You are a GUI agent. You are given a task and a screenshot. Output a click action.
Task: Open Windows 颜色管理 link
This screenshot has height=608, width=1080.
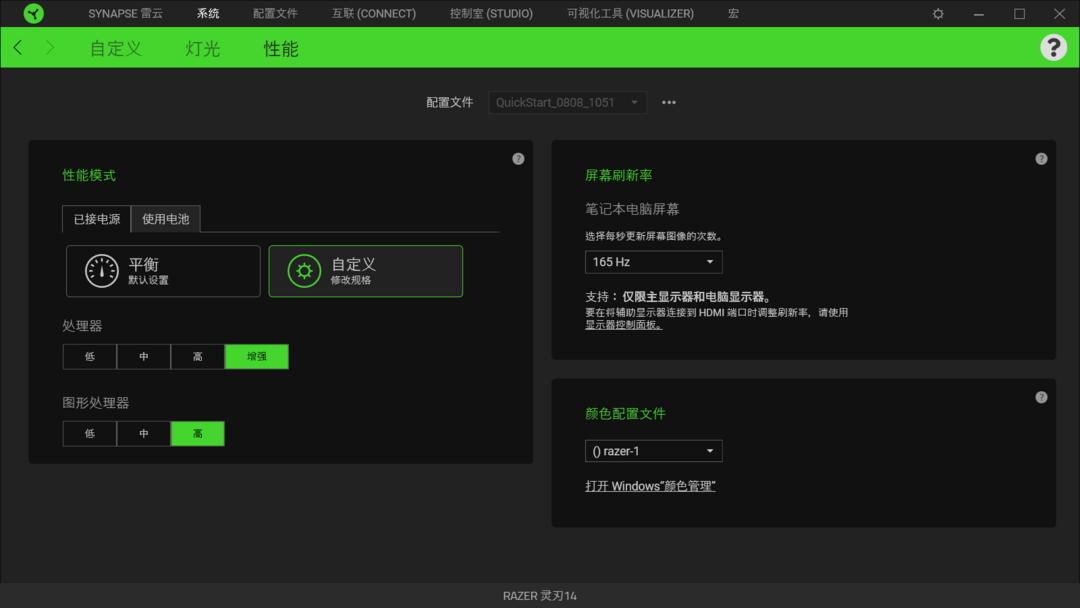pos(651,485)
